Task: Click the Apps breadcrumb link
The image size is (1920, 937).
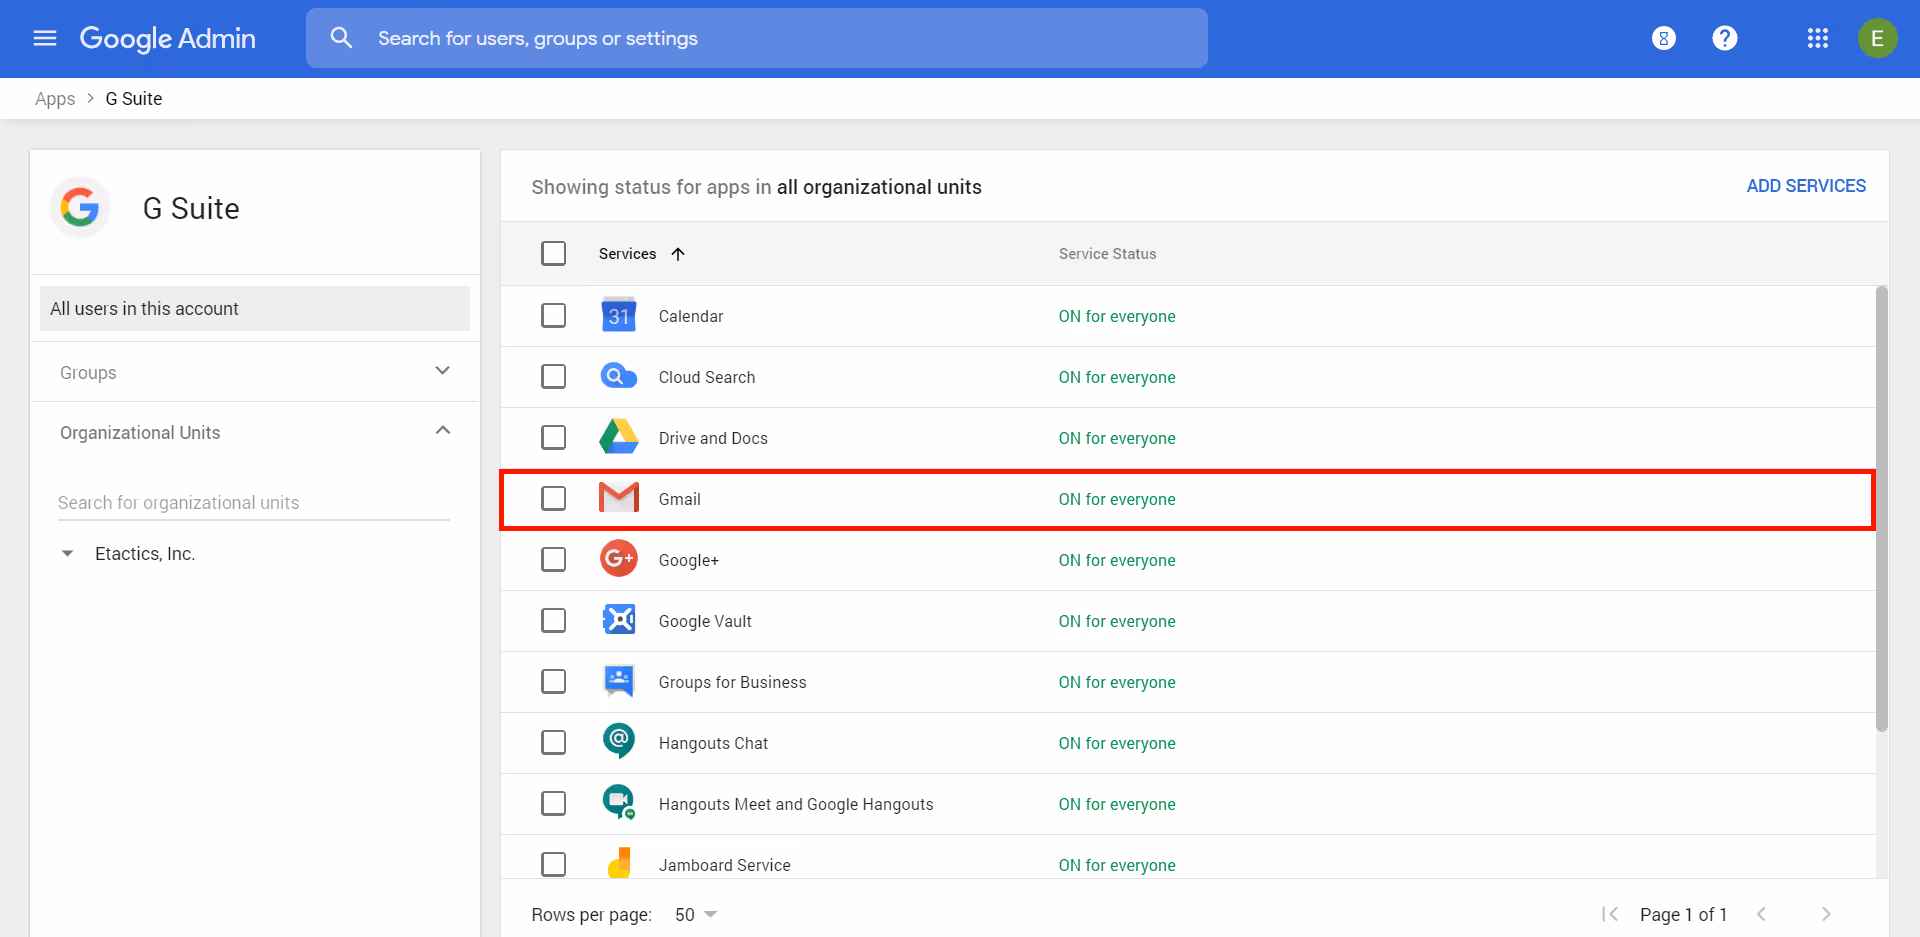Action: coord(55,99)
